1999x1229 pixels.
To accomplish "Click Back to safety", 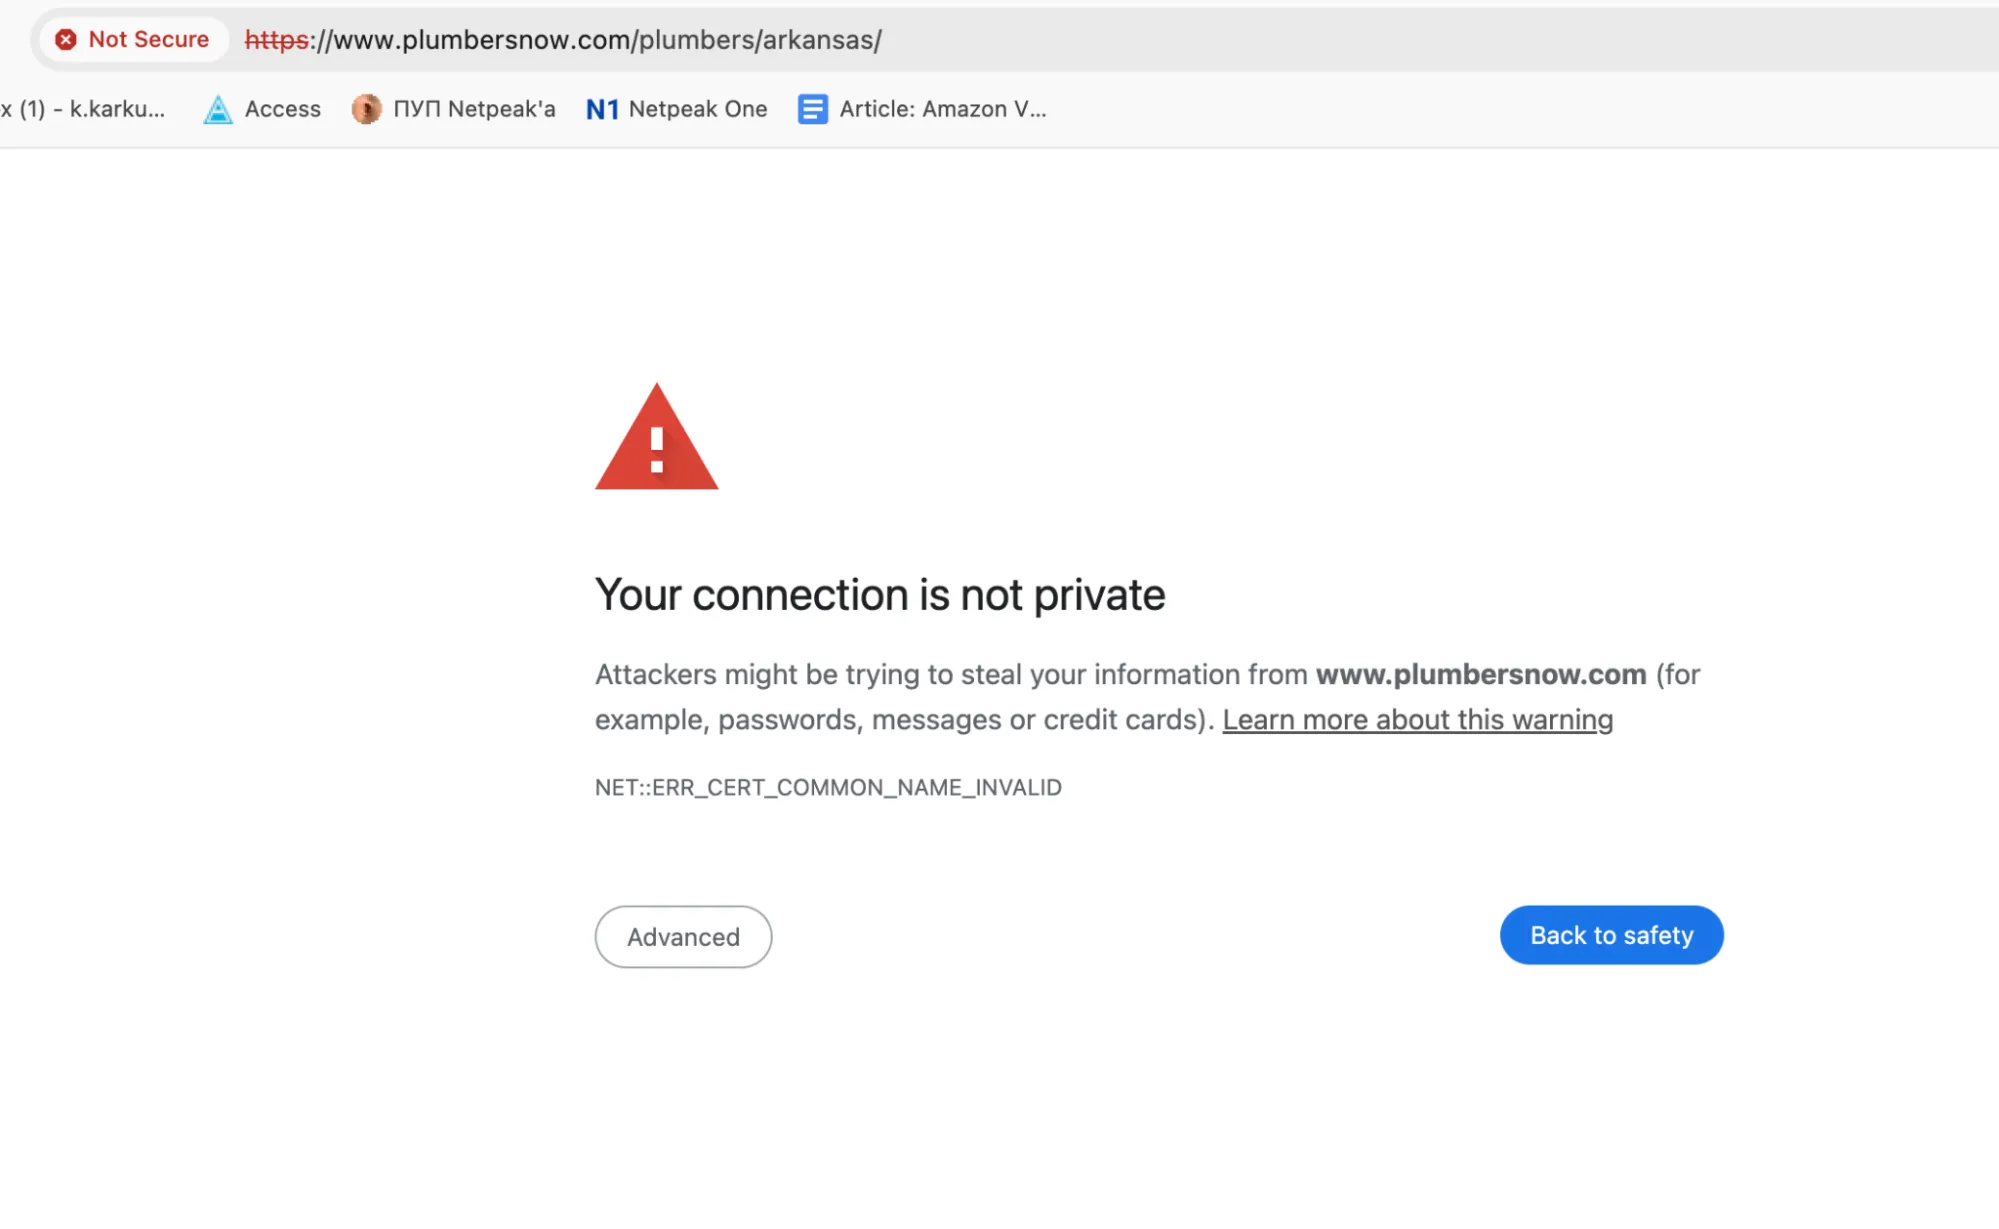I will (x=1610, y=934).
